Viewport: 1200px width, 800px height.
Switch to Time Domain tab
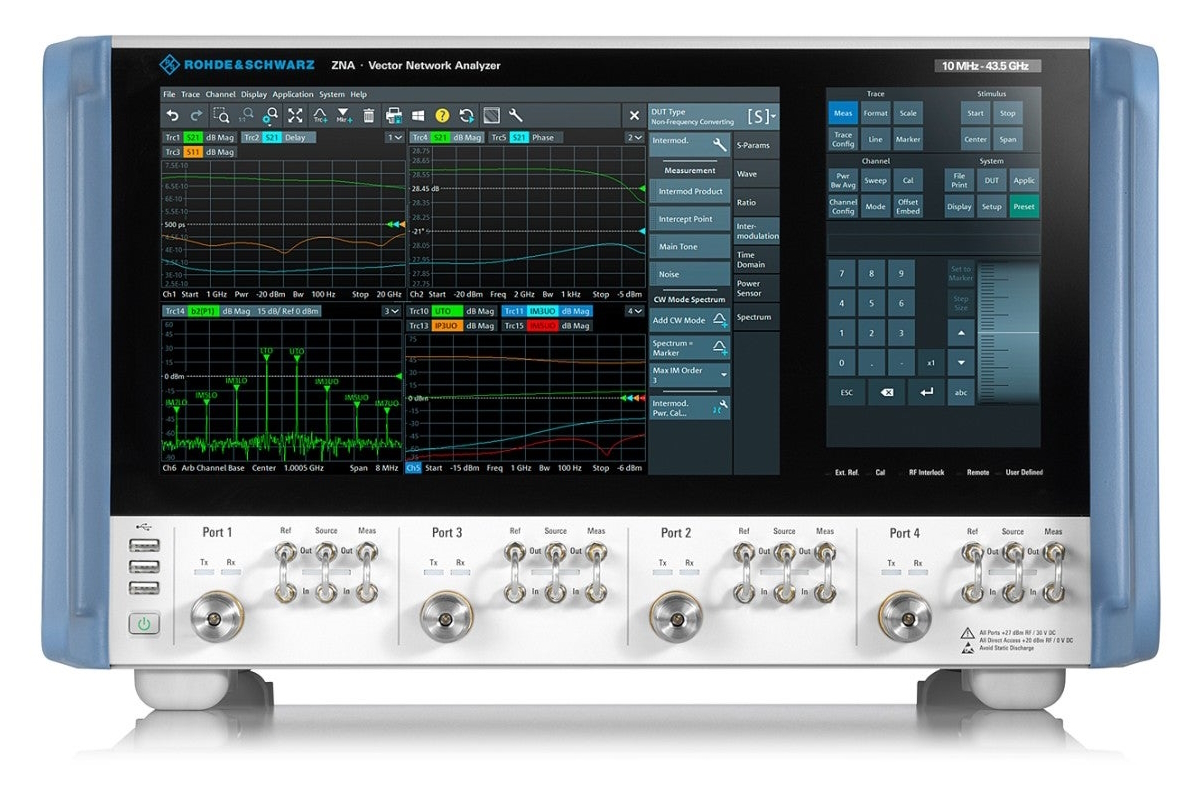pos(756,260)
